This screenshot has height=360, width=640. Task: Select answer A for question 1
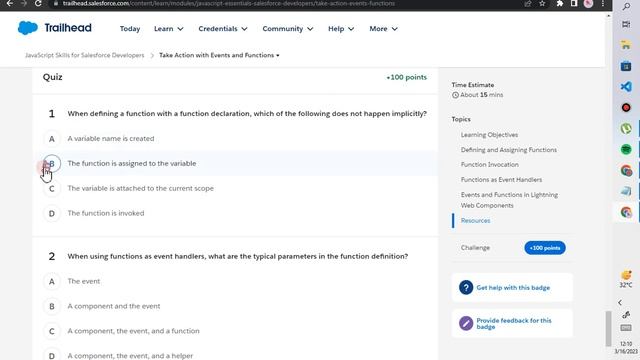tap(52, 139)
